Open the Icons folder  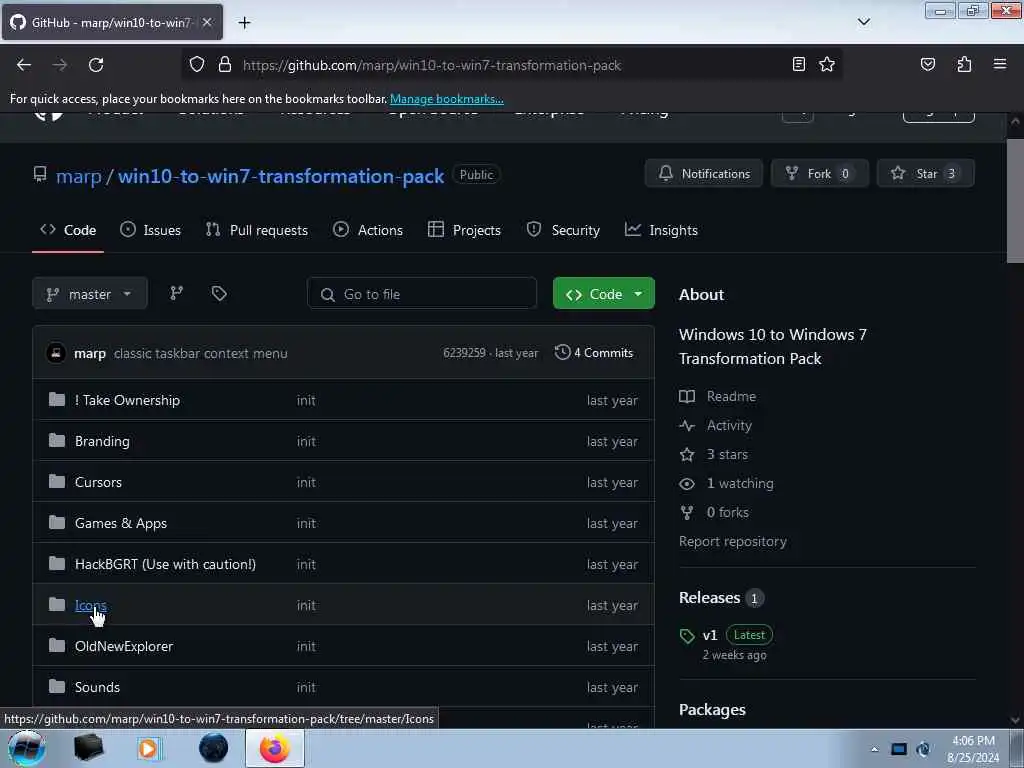[91, 605]
